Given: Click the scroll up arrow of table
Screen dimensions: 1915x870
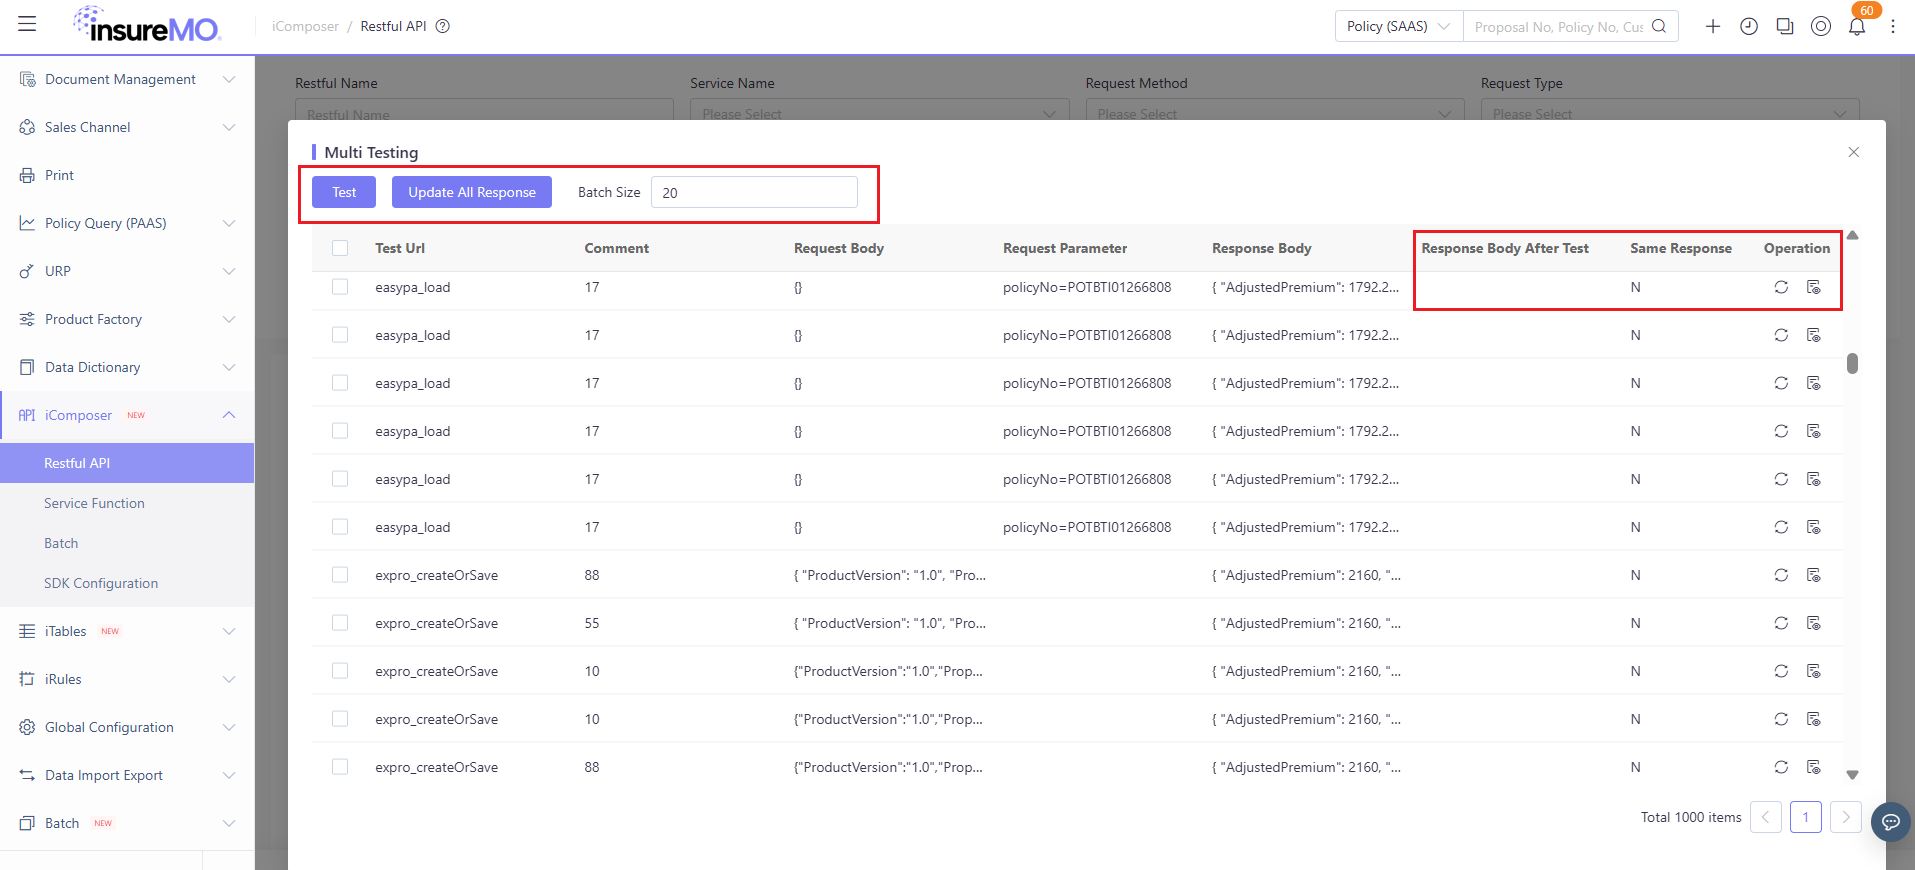Looking at the screenshot, I should tap(1853, 235).
